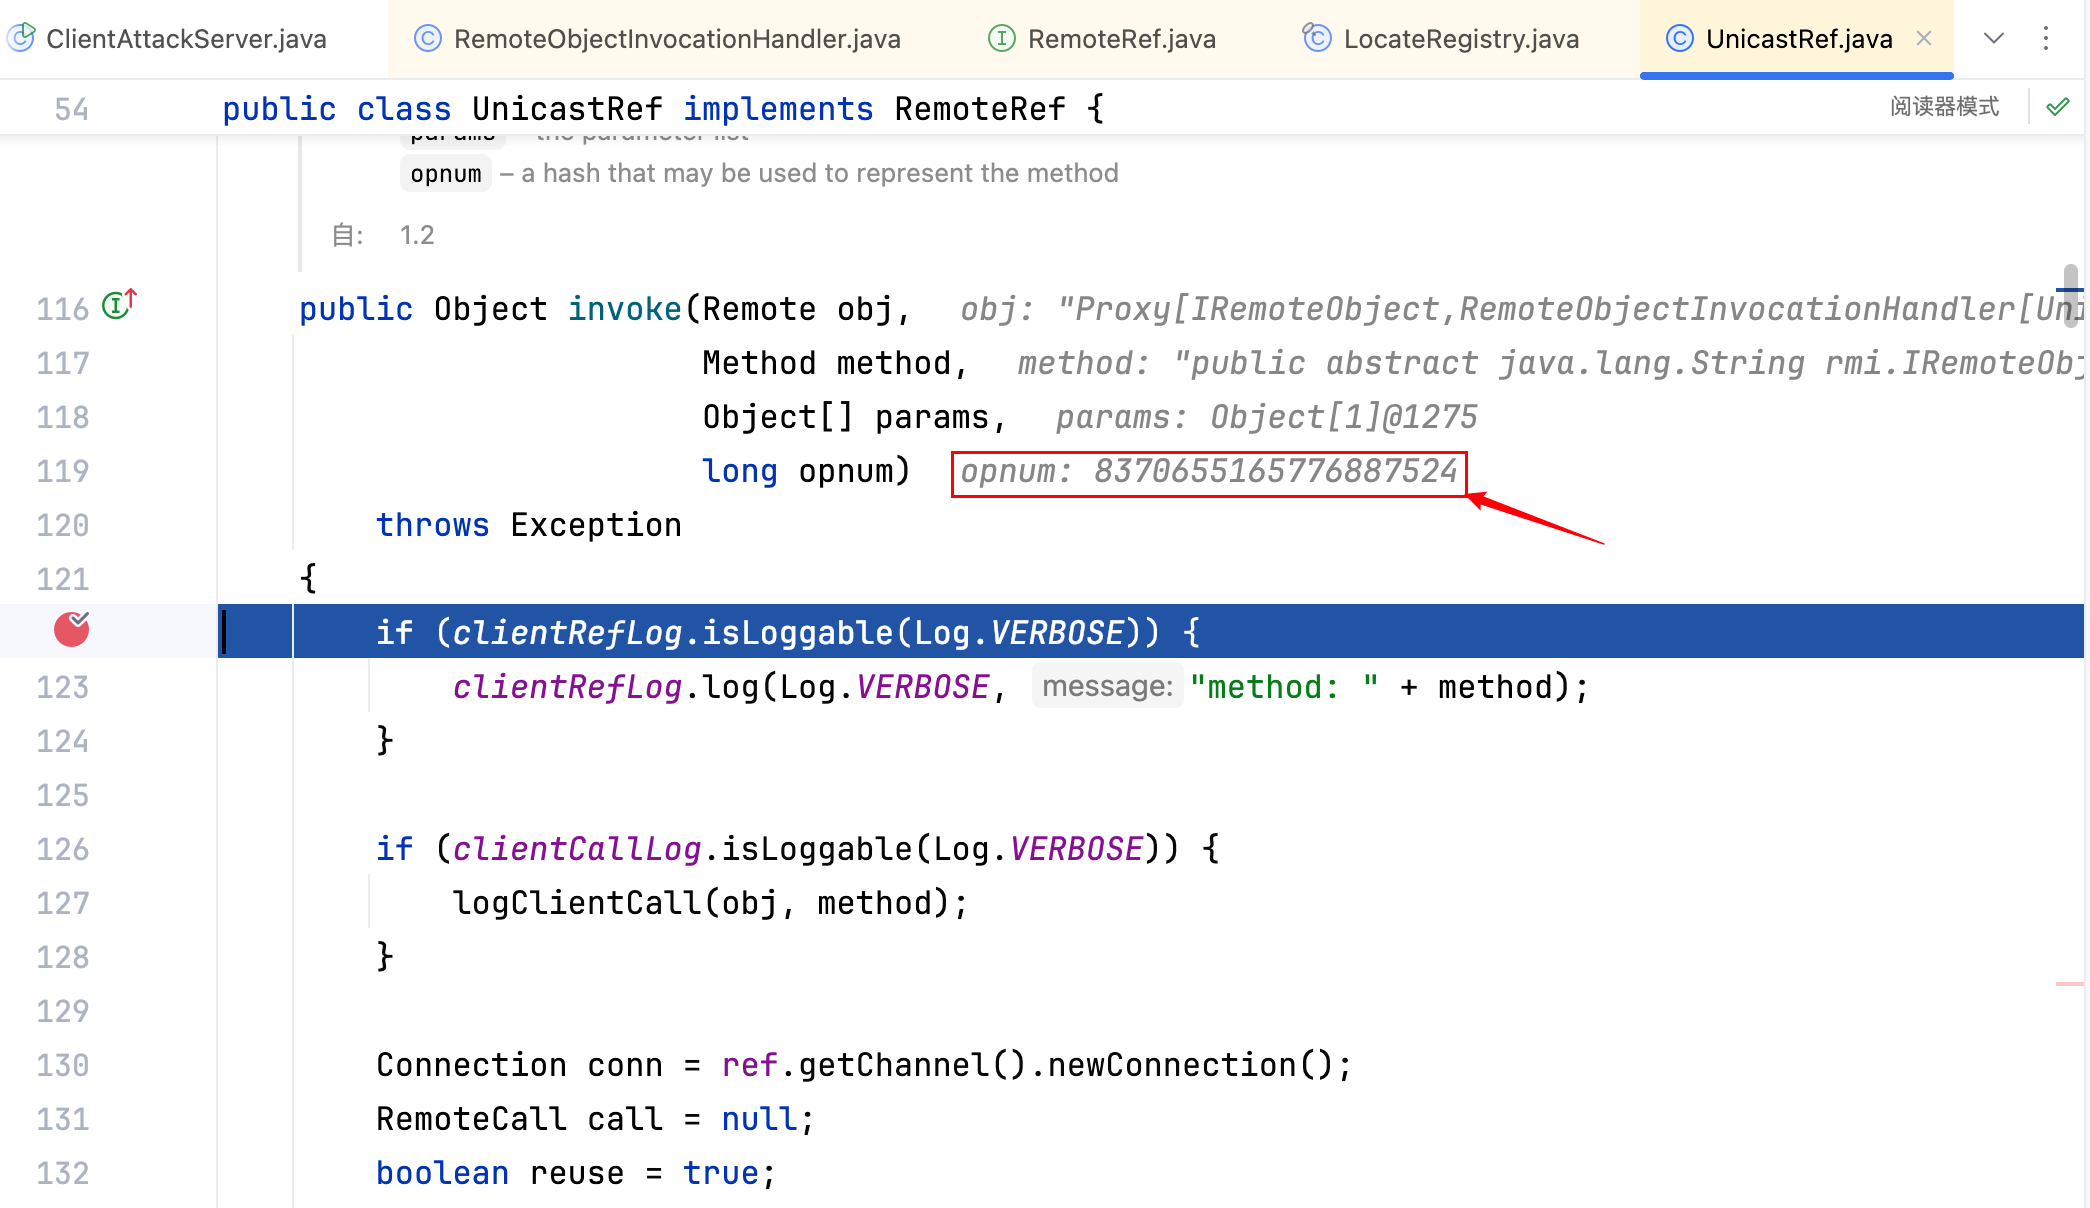
Task: Click the UnicastRef.java class file icon
Action: 1679,39
